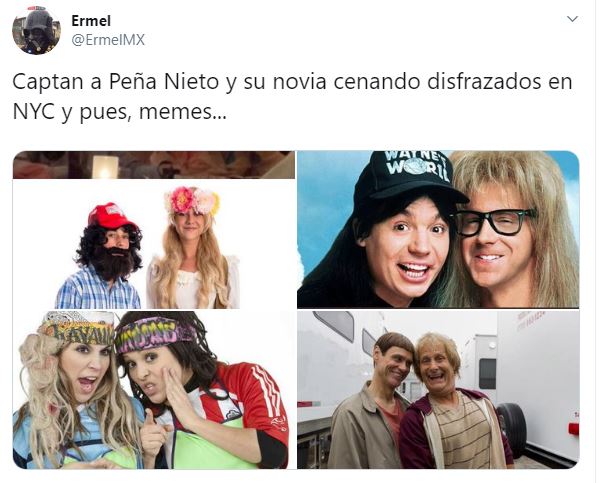602x483 pixels.
Task: Click the display name Ermel
Action: point(91,21)
